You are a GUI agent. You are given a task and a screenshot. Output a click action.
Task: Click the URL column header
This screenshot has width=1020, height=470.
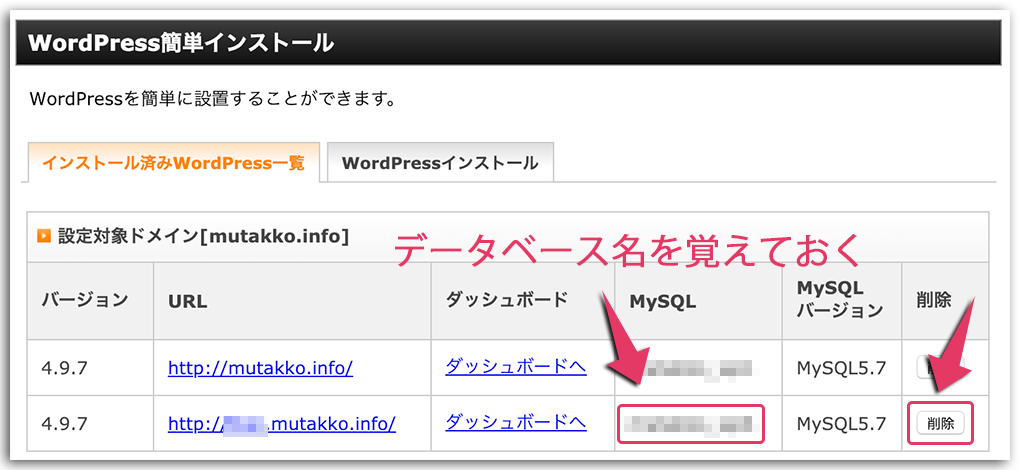tap(292, 301)
